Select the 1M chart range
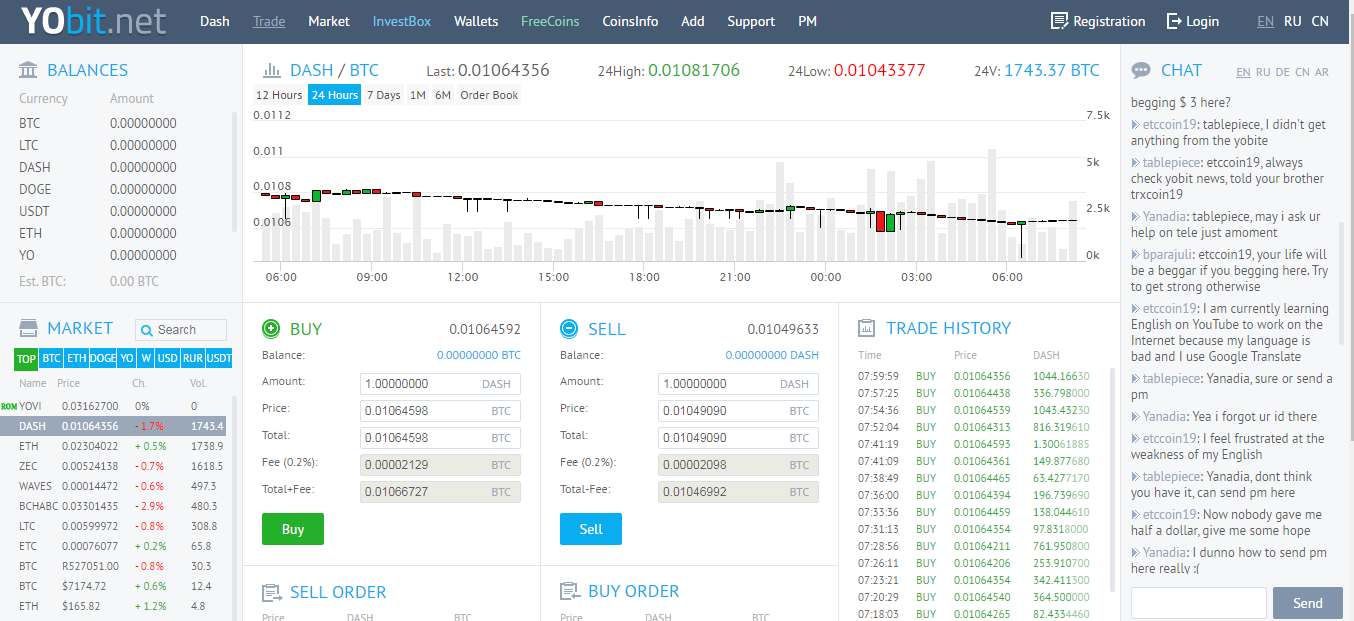Viewport: 1354px width, 621px height. click(417, 95)
